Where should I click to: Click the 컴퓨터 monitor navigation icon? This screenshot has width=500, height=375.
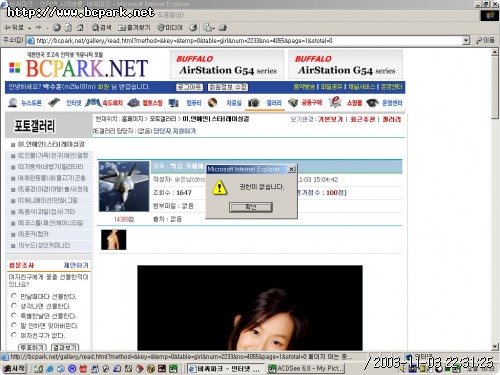click(x=174, y=103)
